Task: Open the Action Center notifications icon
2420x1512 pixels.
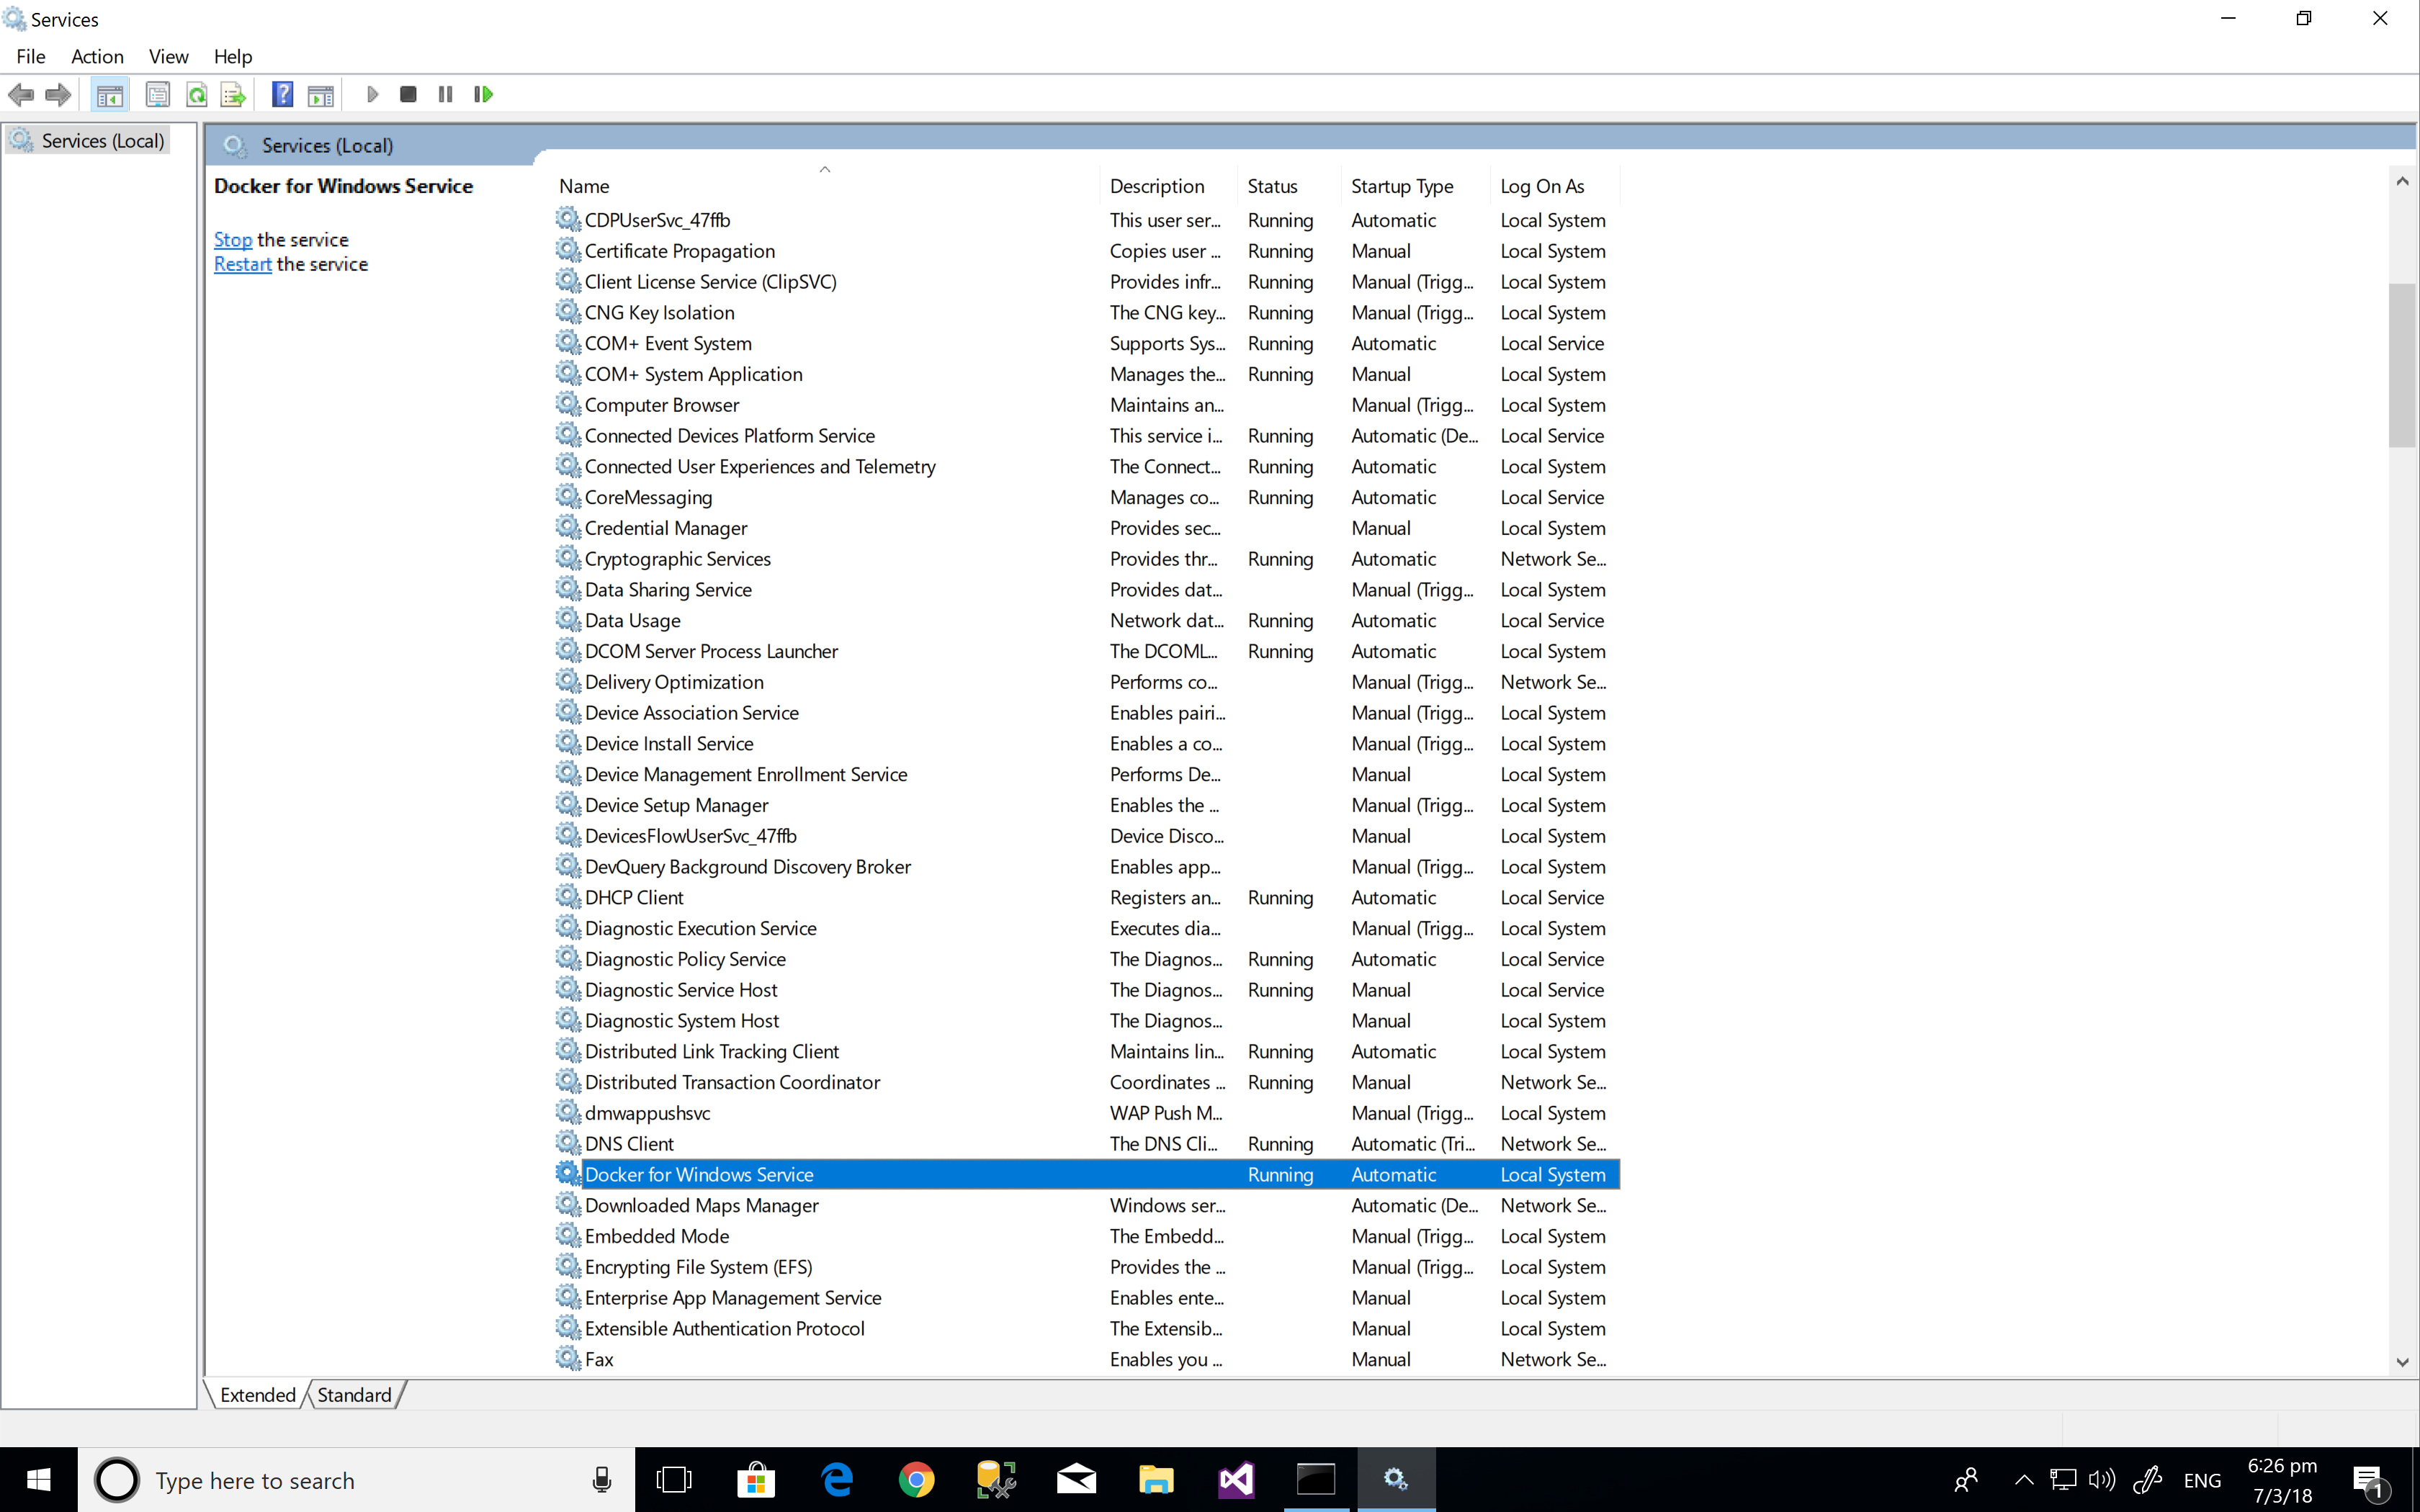Action: click(x=2370, y=1481)
